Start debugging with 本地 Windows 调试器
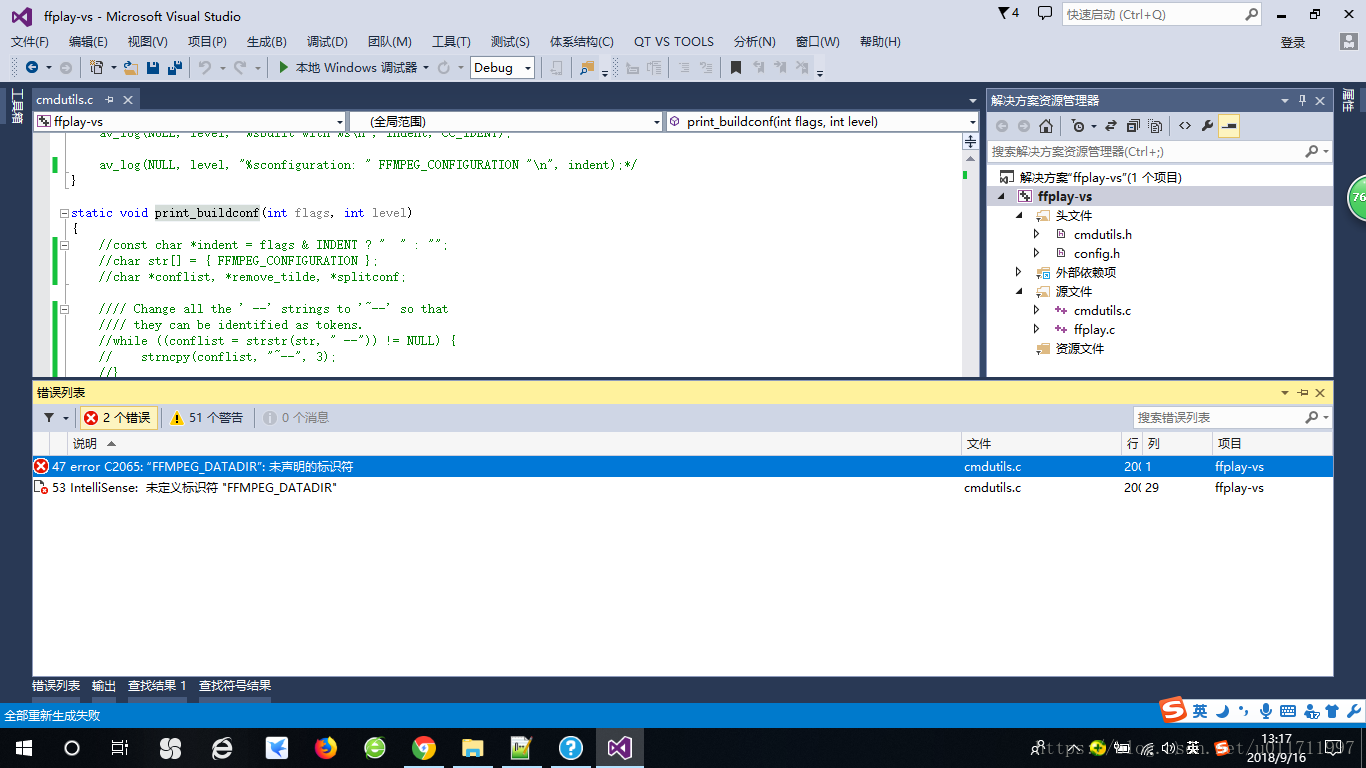Image resolution: width=1366 pixels, height=768 pixels. tap(348, 67)
